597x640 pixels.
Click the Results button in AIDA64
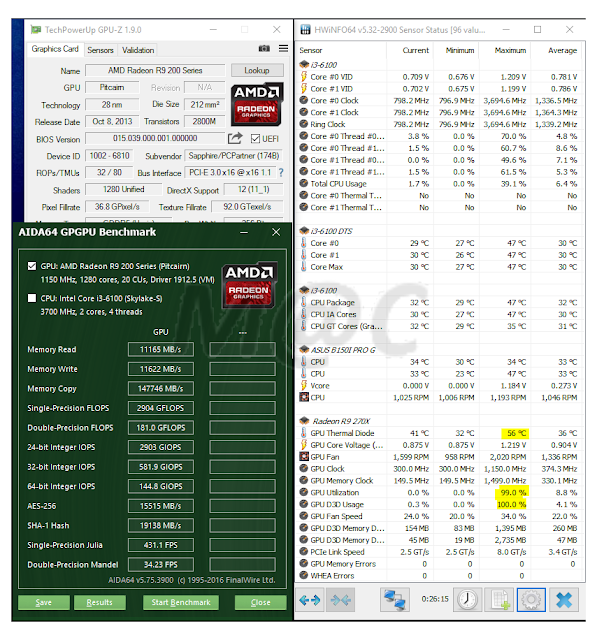[x=100, y=602]
